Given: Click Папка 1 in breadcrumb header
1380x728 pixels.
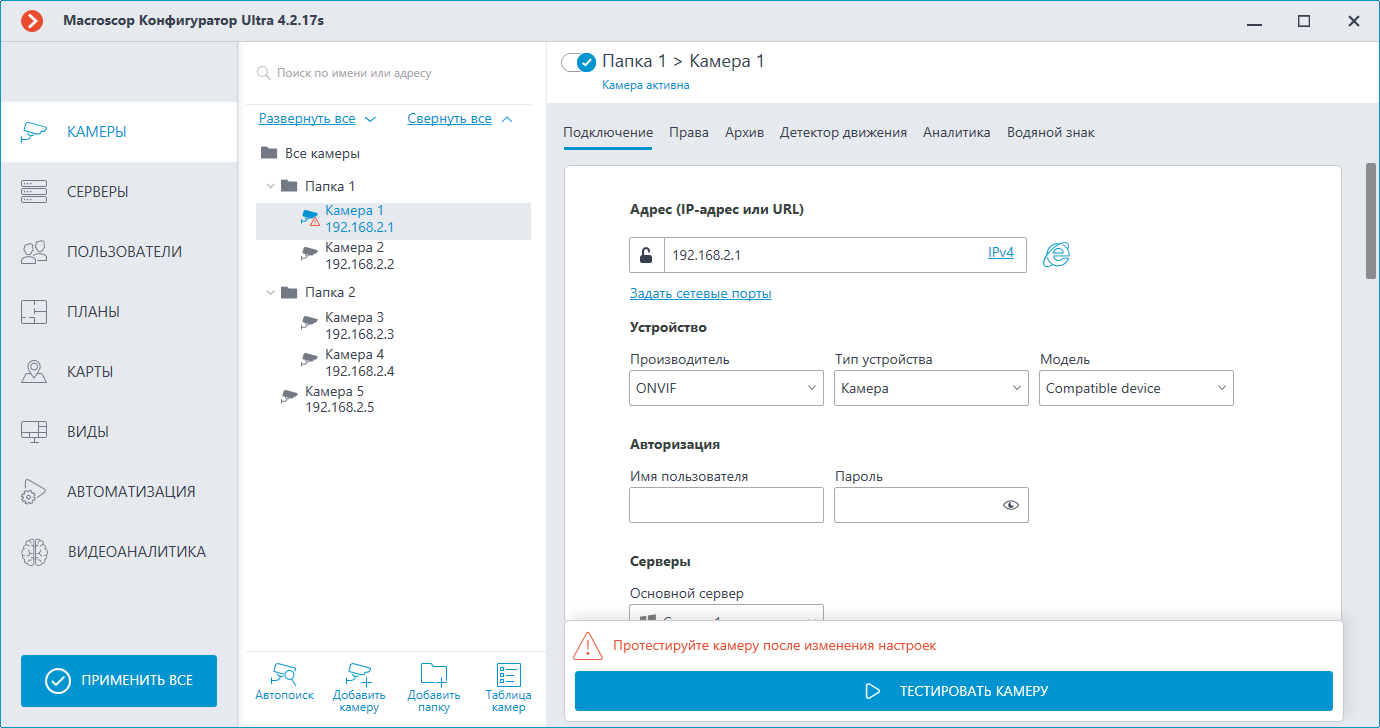Looking at the screenshot, I should tap(634, 61).
